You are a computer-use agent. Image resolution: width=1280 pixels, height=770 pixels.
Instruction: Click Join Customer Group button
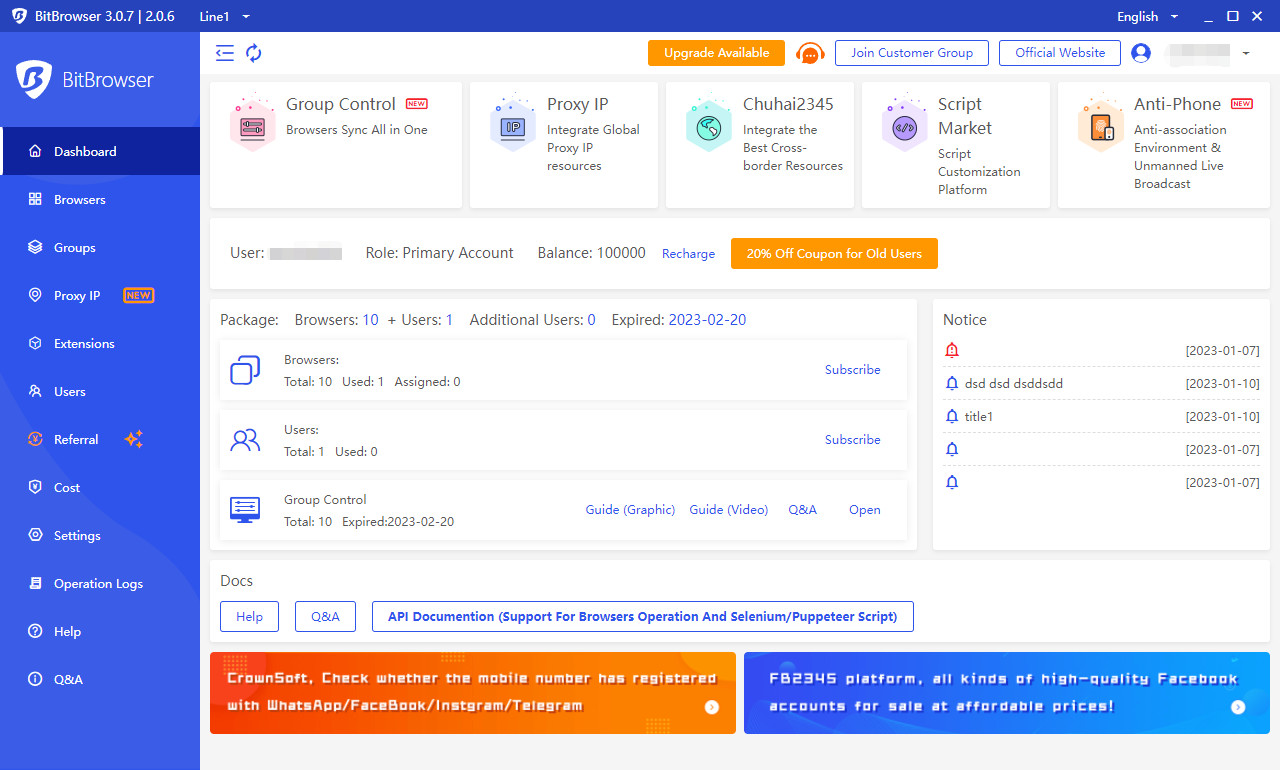912,53
